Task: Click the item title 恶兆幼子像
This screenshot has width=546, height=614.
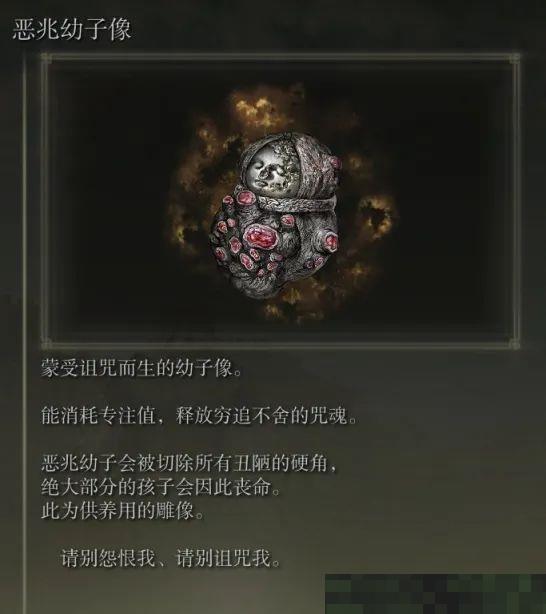Action: (x=72, y=30)
